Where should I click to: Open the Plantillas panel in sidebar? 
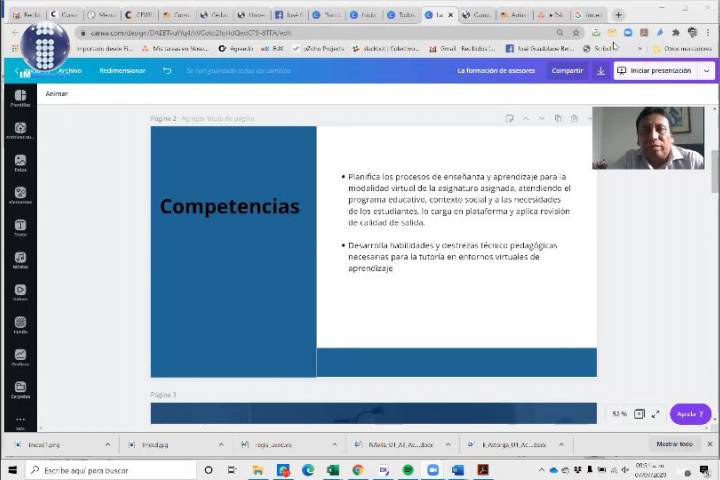click(x=20, y=97)
